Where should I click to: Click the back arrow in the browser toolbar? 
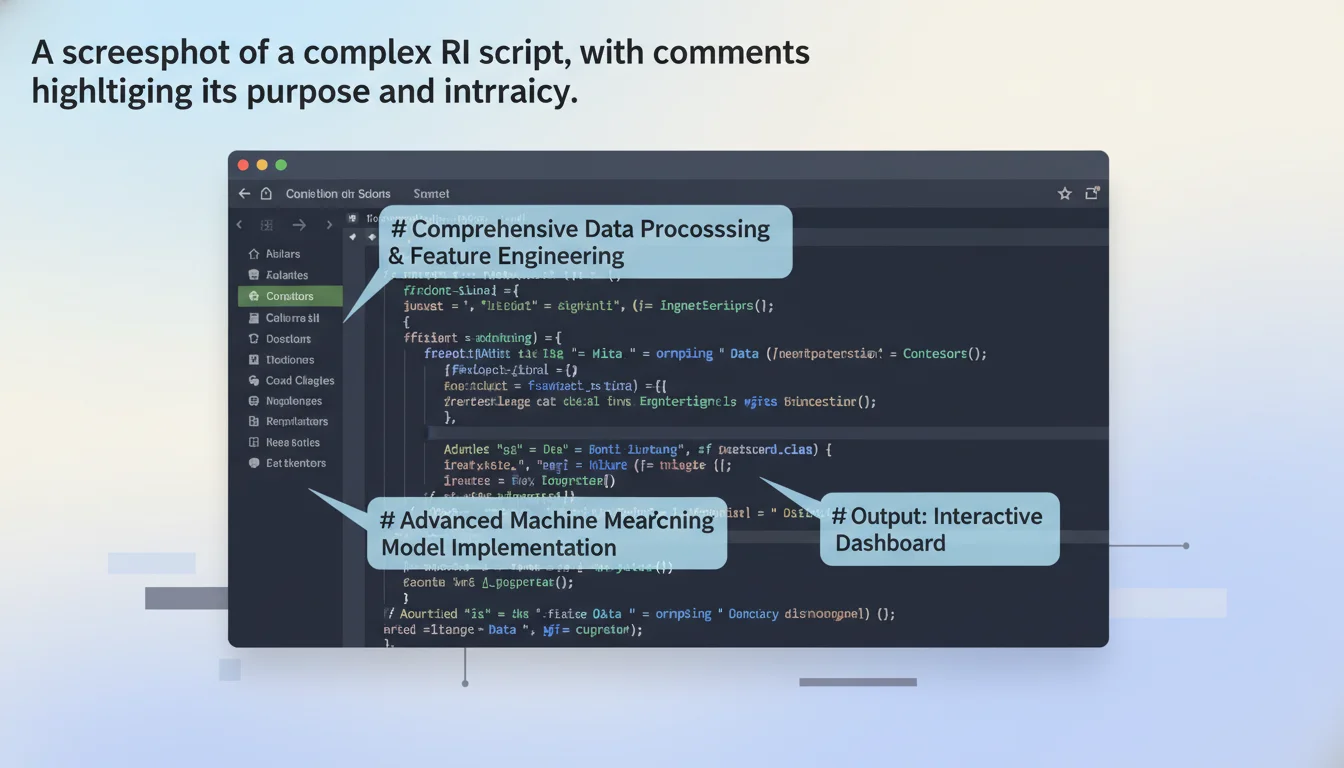coord(243,193)
